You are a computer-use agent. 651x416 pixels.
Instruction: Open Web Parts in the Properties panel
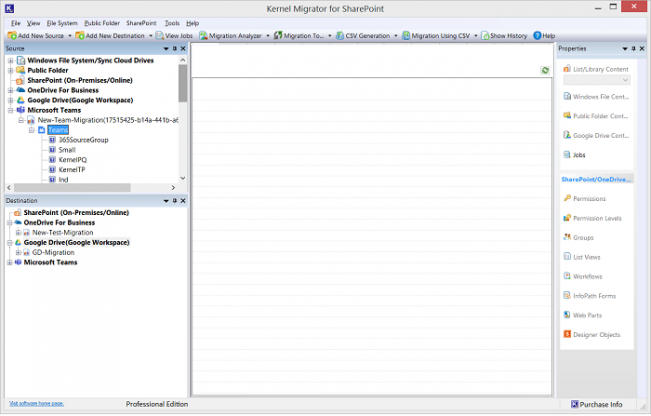587,315
